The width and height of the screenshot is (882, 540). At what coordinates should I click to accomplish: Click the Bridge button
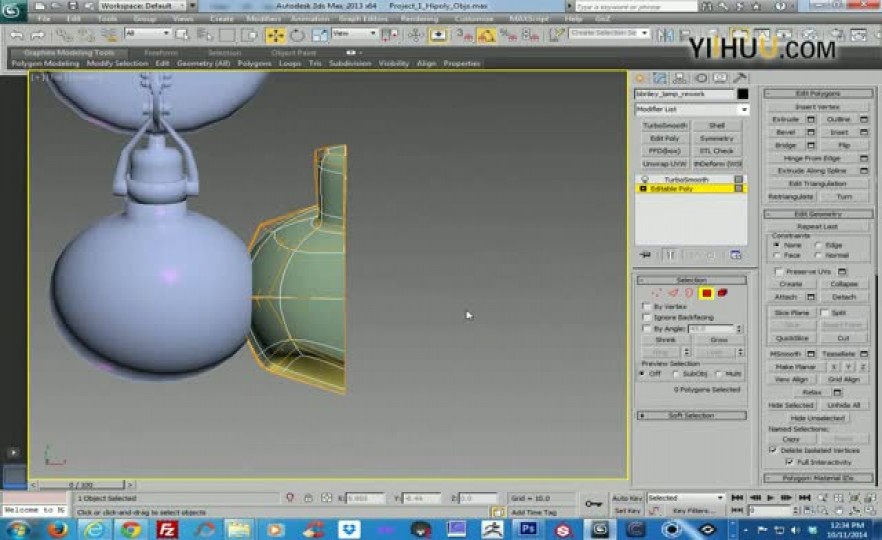786,145
